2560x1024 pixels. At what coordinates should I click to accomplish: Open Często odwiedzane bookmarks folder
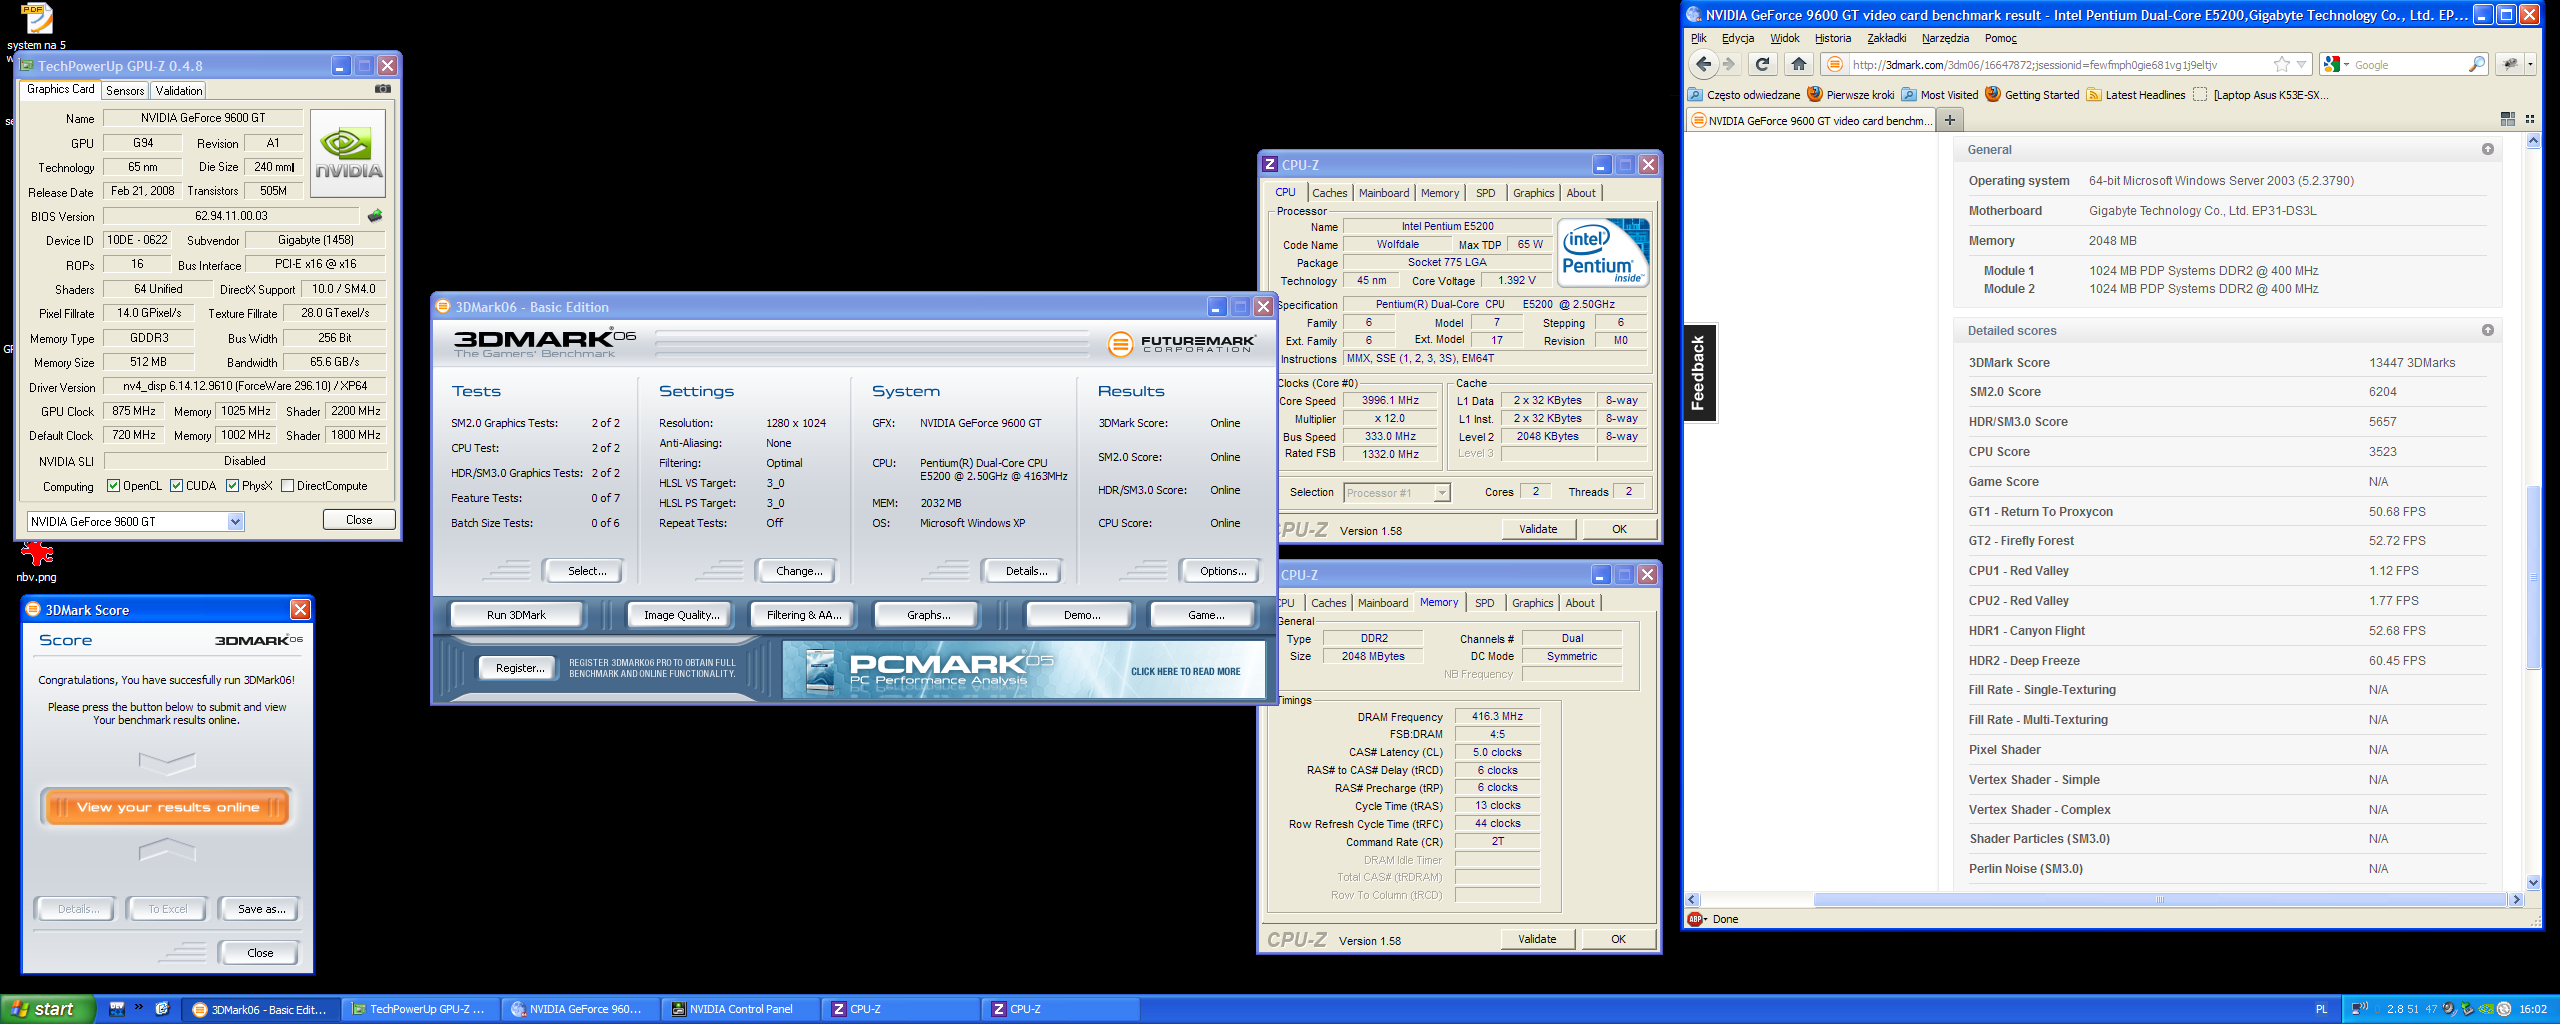click(x=1744, y=95)
